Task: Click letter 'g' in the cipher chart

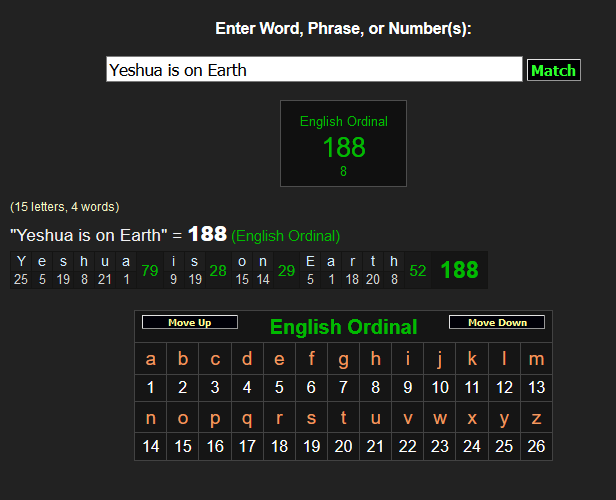Action: click(343, 359)
